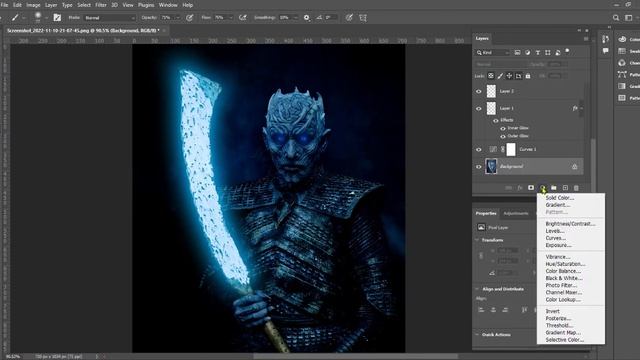Lock image pixels brush icon
The height and width of the screenshot is (360, 640).
[x=500, y=76]
